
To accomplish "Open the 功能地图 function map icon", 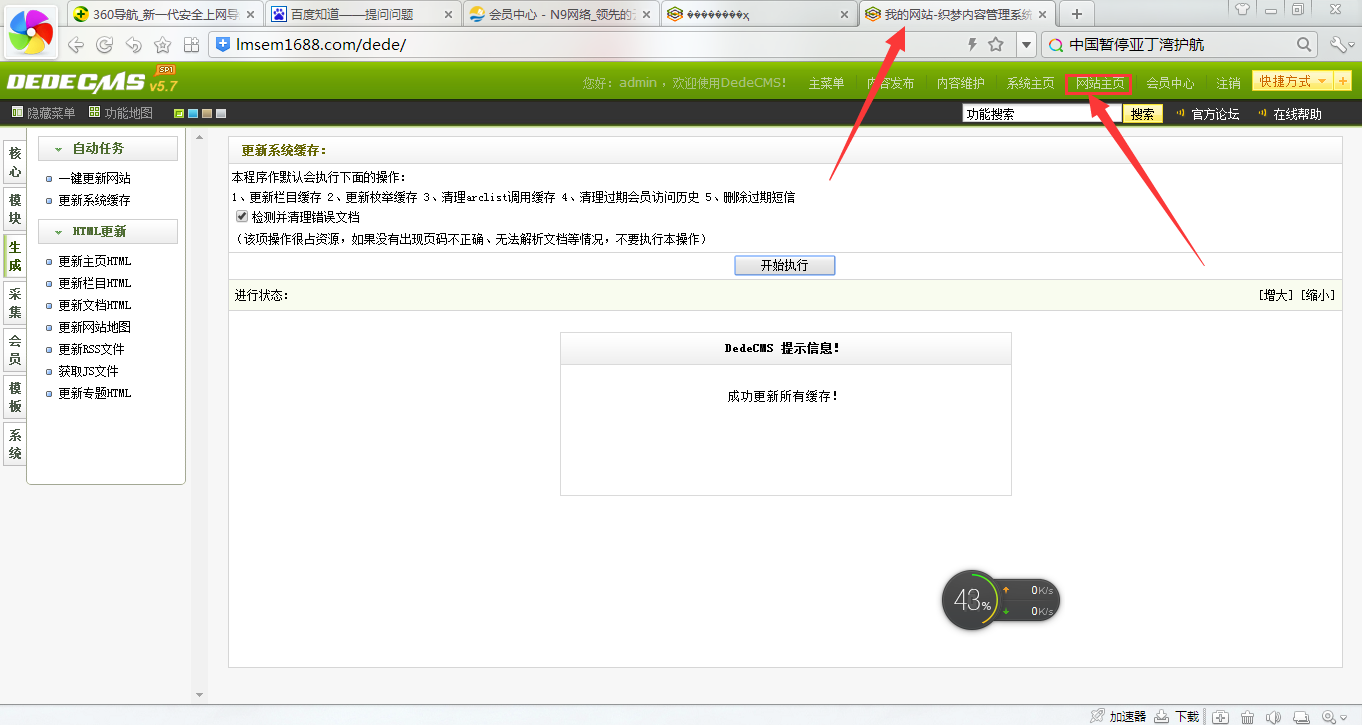I will 95,112.
